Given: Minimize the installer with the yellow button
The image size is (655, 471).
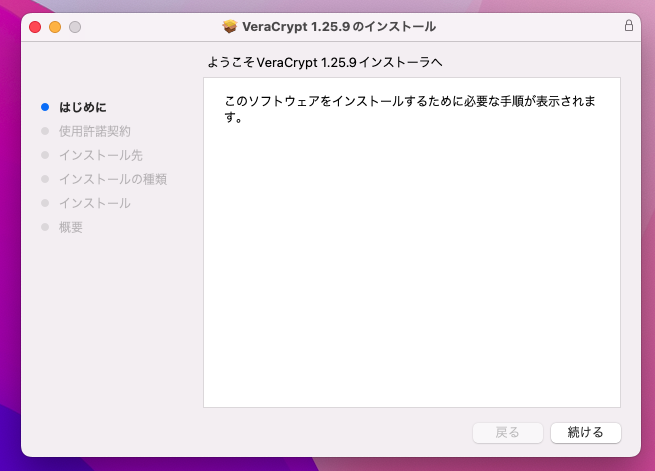Looking at the screenshot, I should pos(55,26).
